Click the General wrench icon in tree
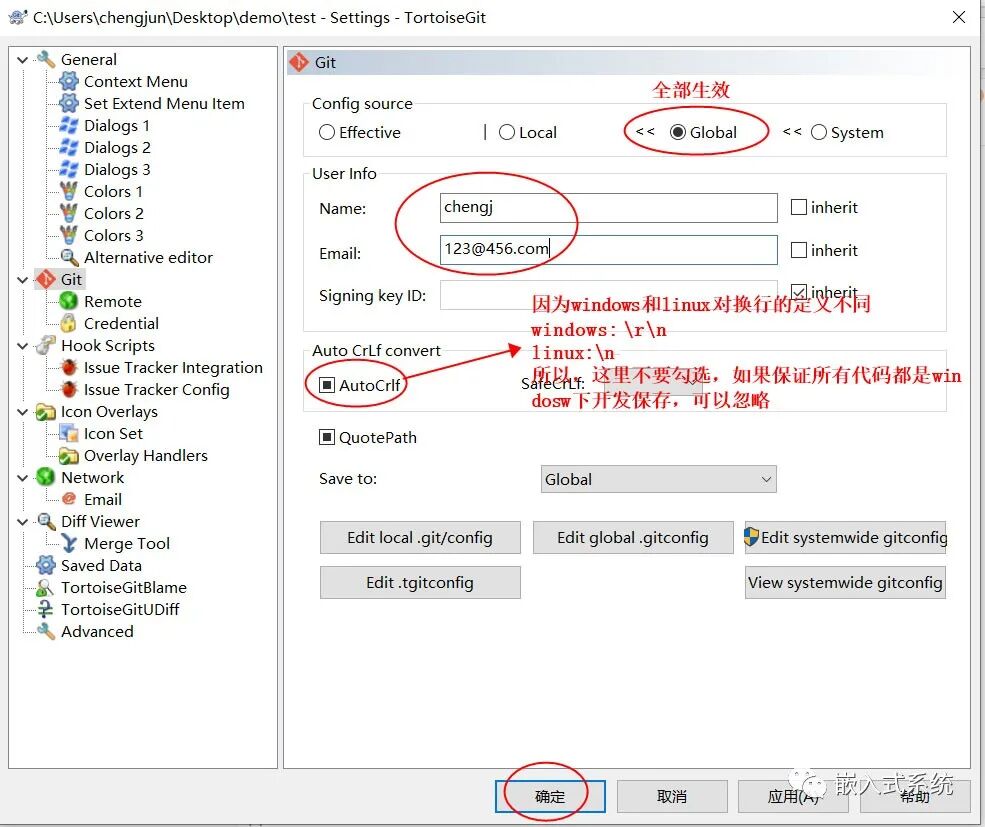Screen dimensions: 985x827 pyautogui.click(x=46, y=59)
